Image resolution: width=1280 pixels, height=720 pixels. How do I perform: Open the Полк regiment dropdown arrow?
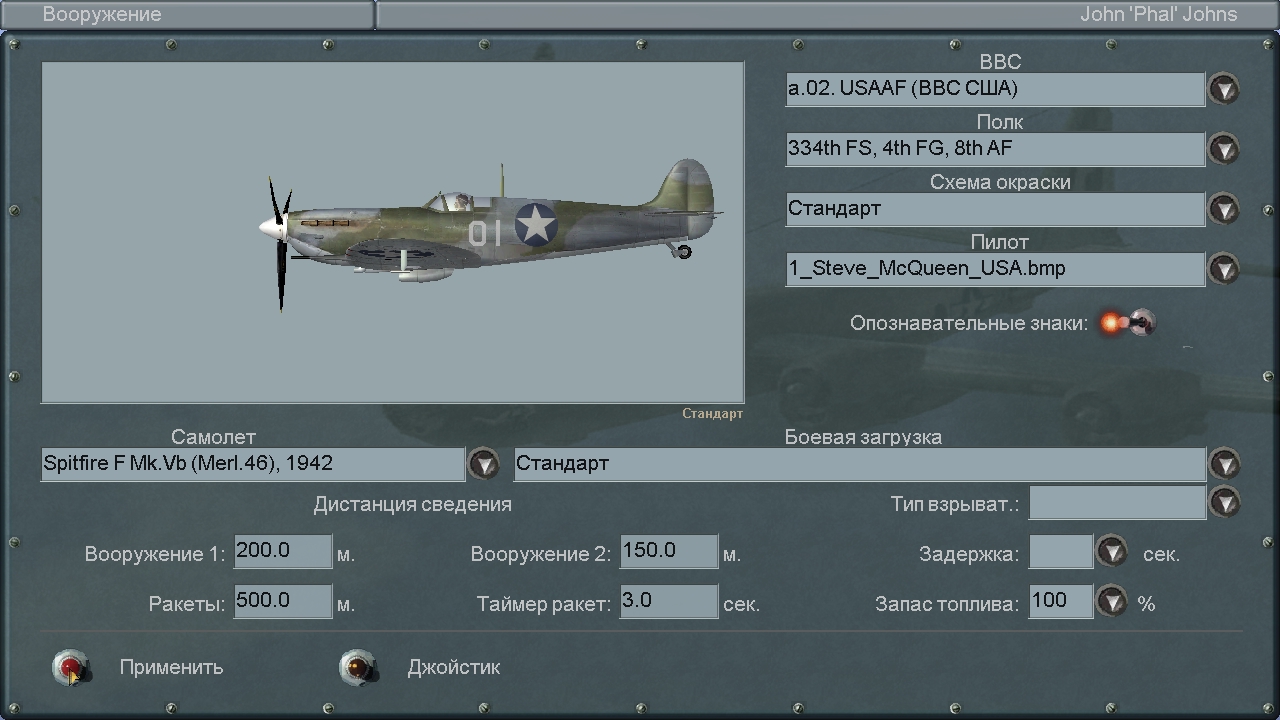coord(1224,149)
